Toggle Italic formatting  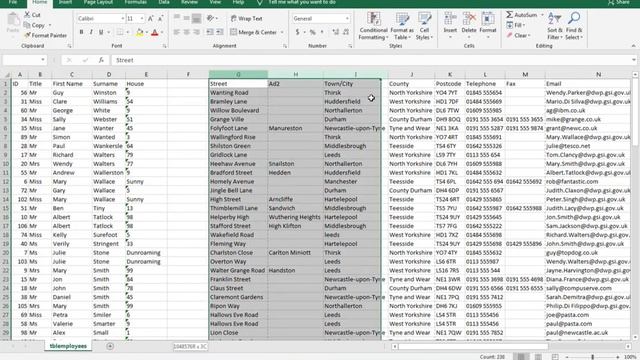click(91, 32)
